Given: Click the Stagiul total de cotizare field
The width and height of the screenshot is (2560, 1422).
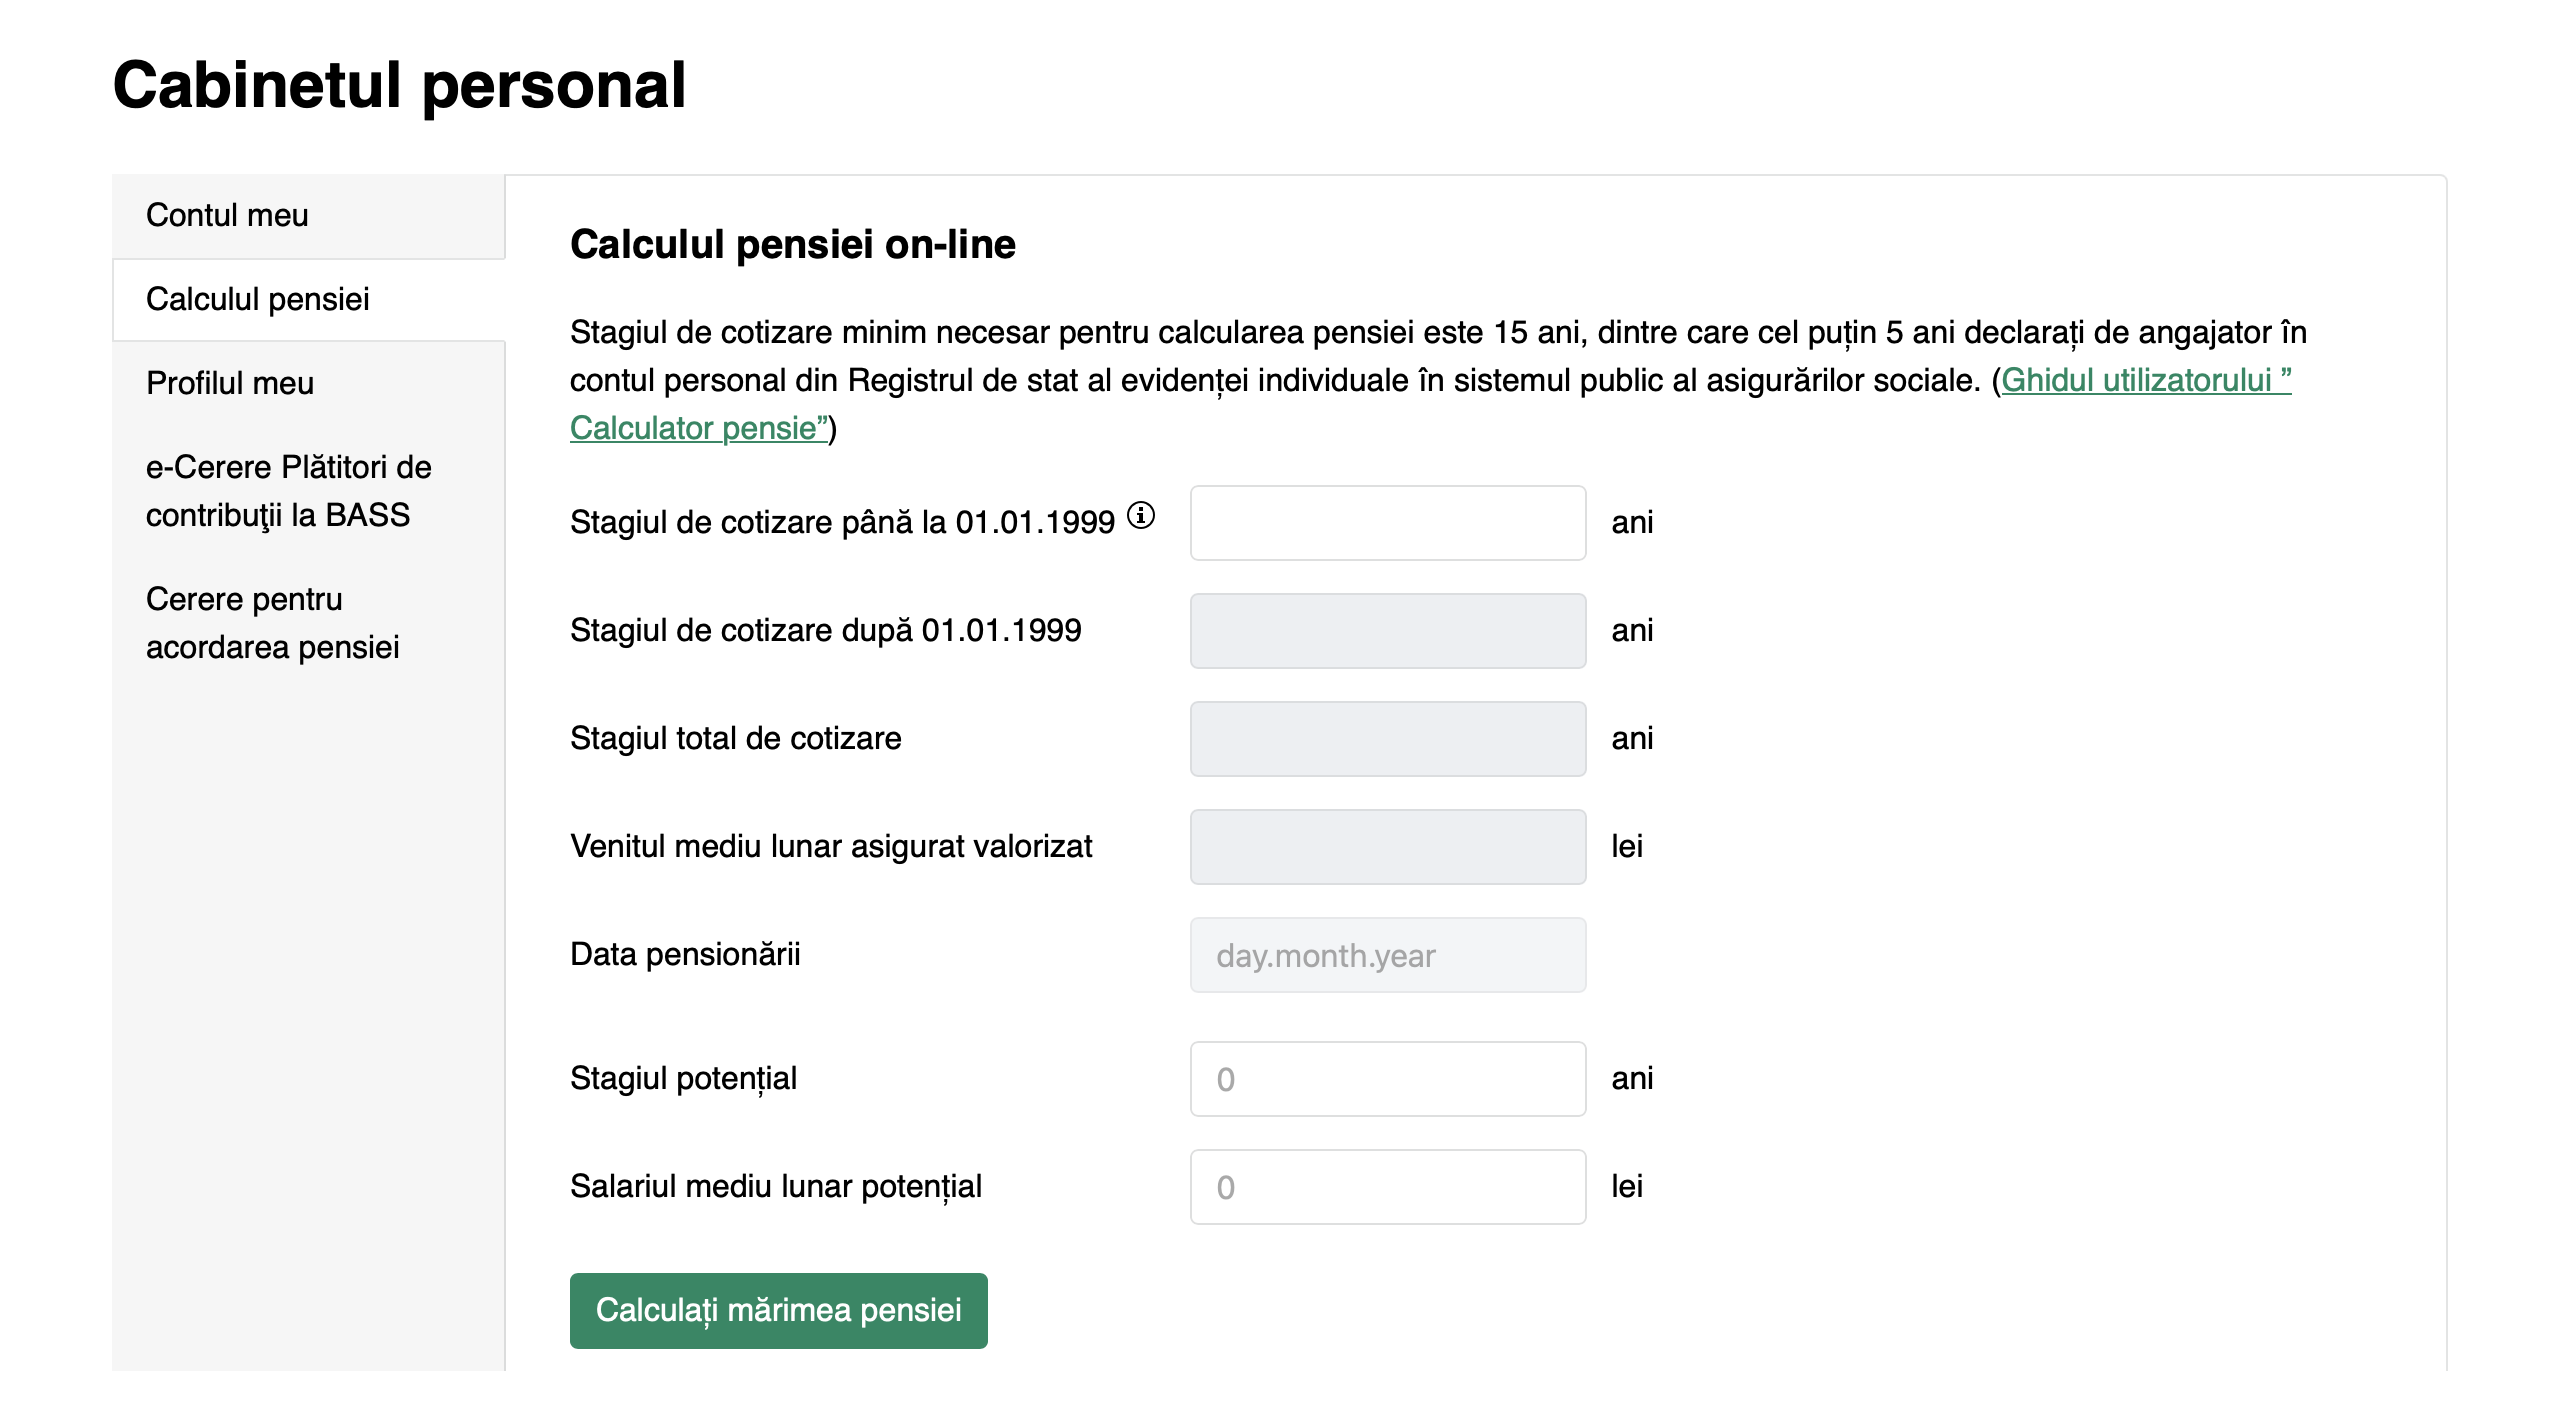Looking at the screenshot, I should [1387, 739].
